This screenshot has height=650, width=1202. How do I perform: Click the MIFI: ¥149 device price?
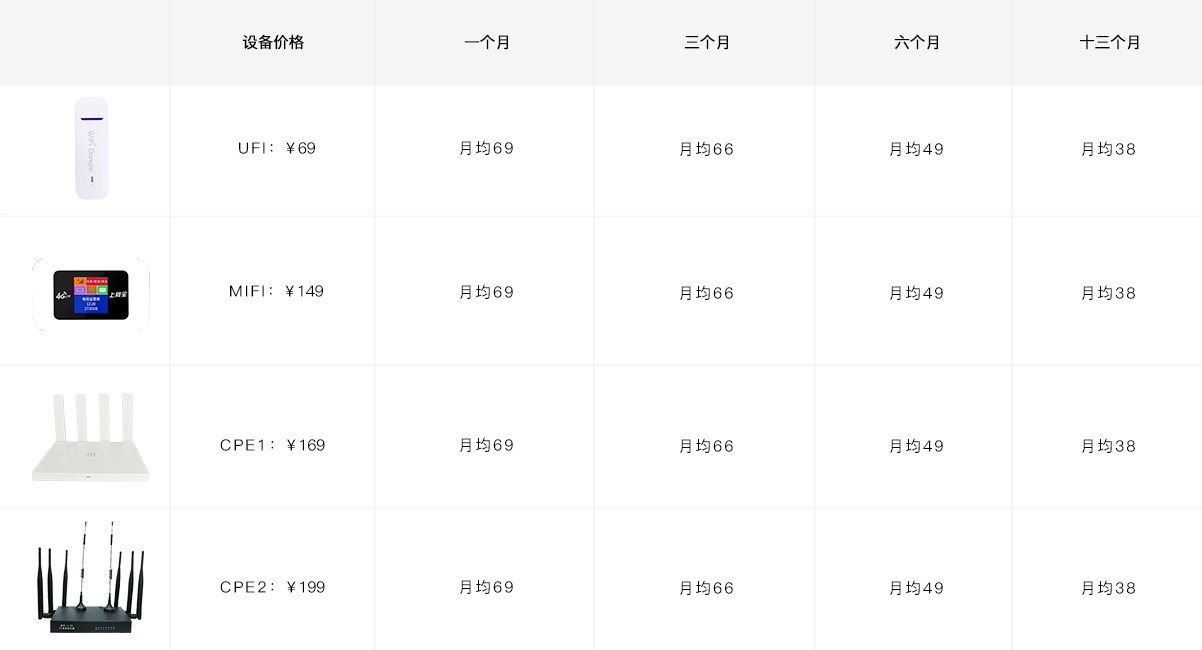(x=276, y=291)
